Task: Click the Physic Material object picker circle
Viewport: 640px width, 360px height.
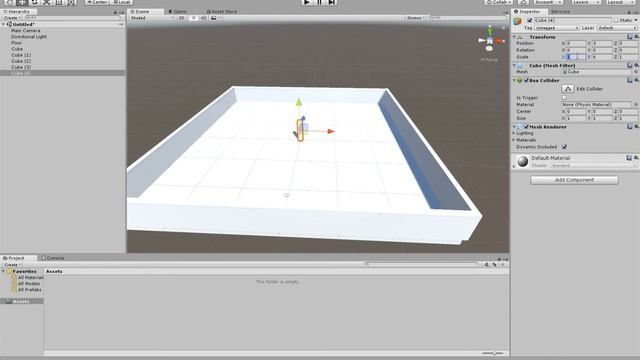Action: click(636, 104)
